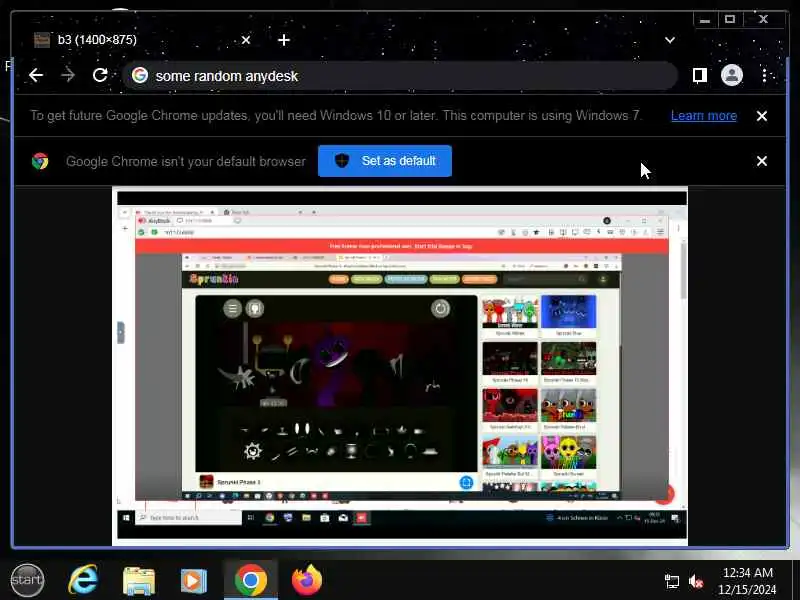Open the tab search chevron

(x=670, y=40)
